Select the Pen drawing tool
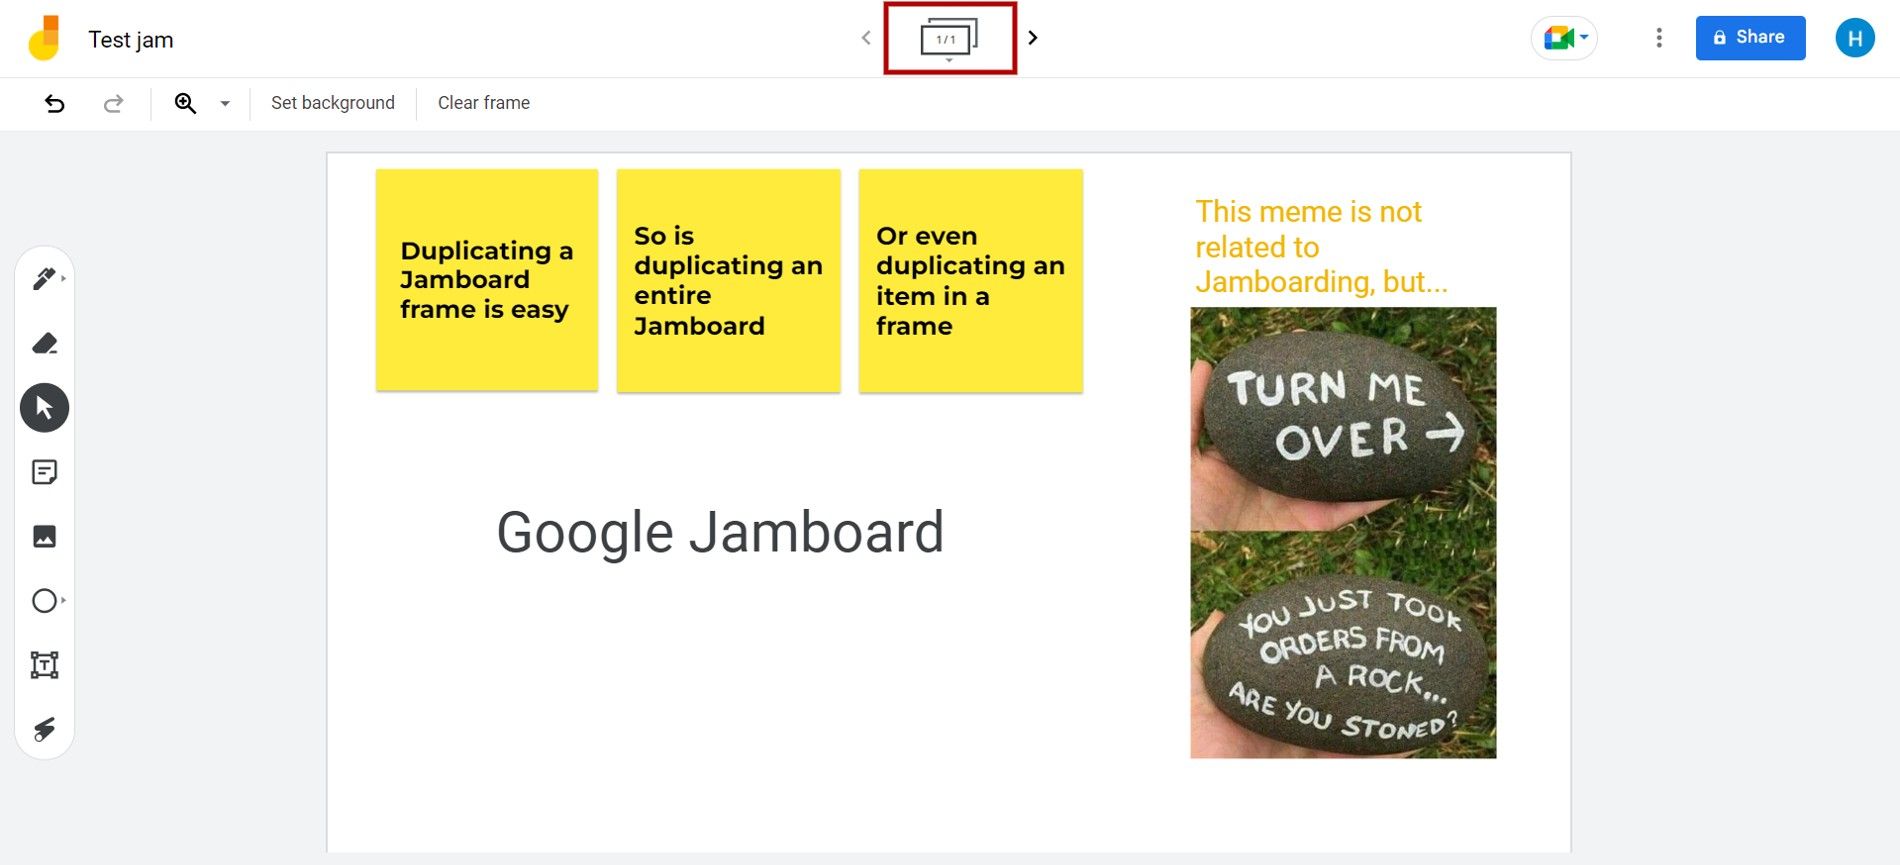 click(x=44, y=279)
